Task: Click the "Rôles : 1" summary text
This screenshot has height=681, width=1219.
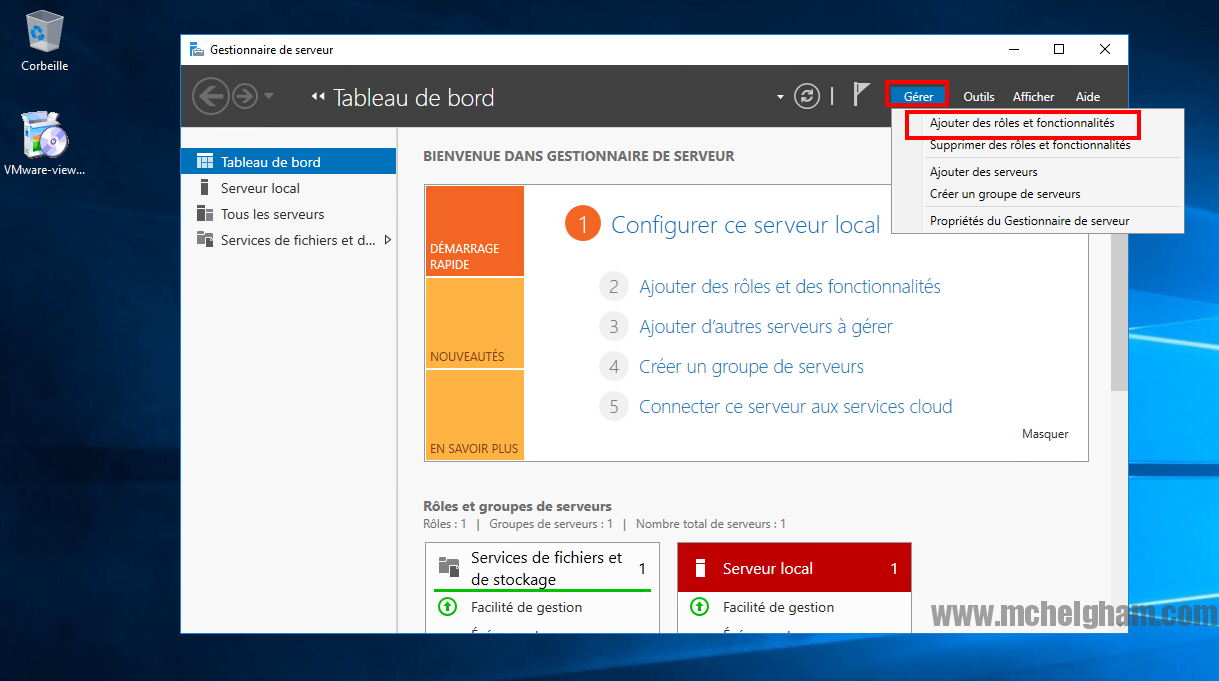Action: [x=445, y=524]
